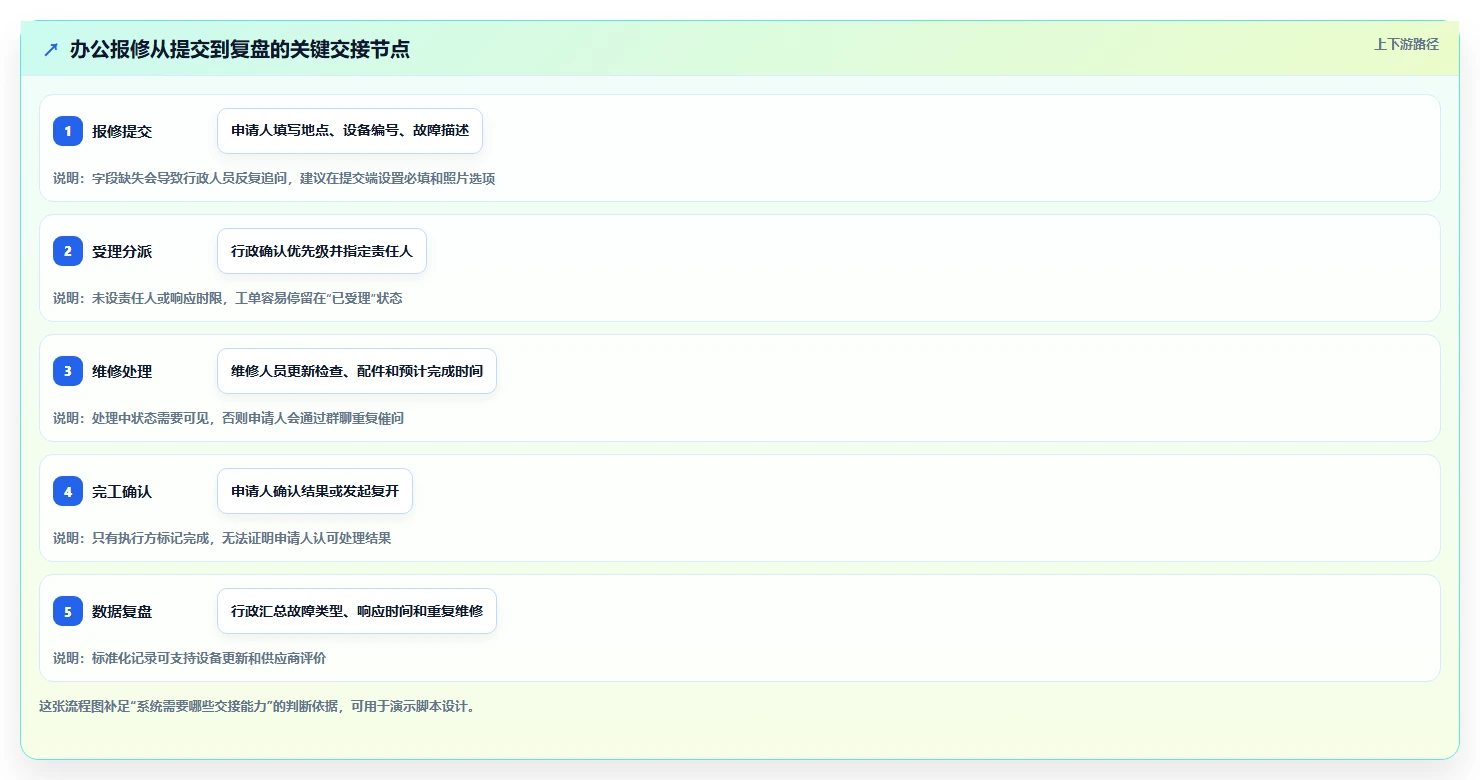Image resolution: width=1480 pixels, height=780 pixels.
Task: Click the heading 办公报修从提交到复盘的关键交接节点
Action: point(239,49)
